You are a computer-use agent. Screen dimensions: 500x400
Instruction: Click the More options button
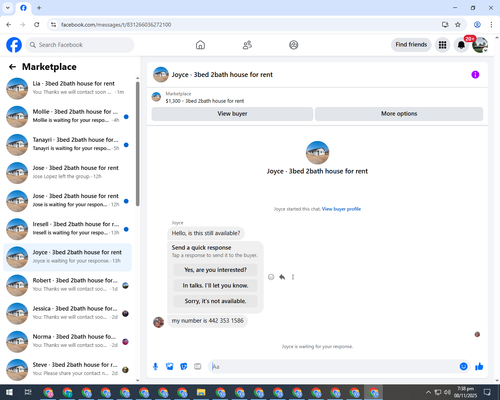(399, 114)
